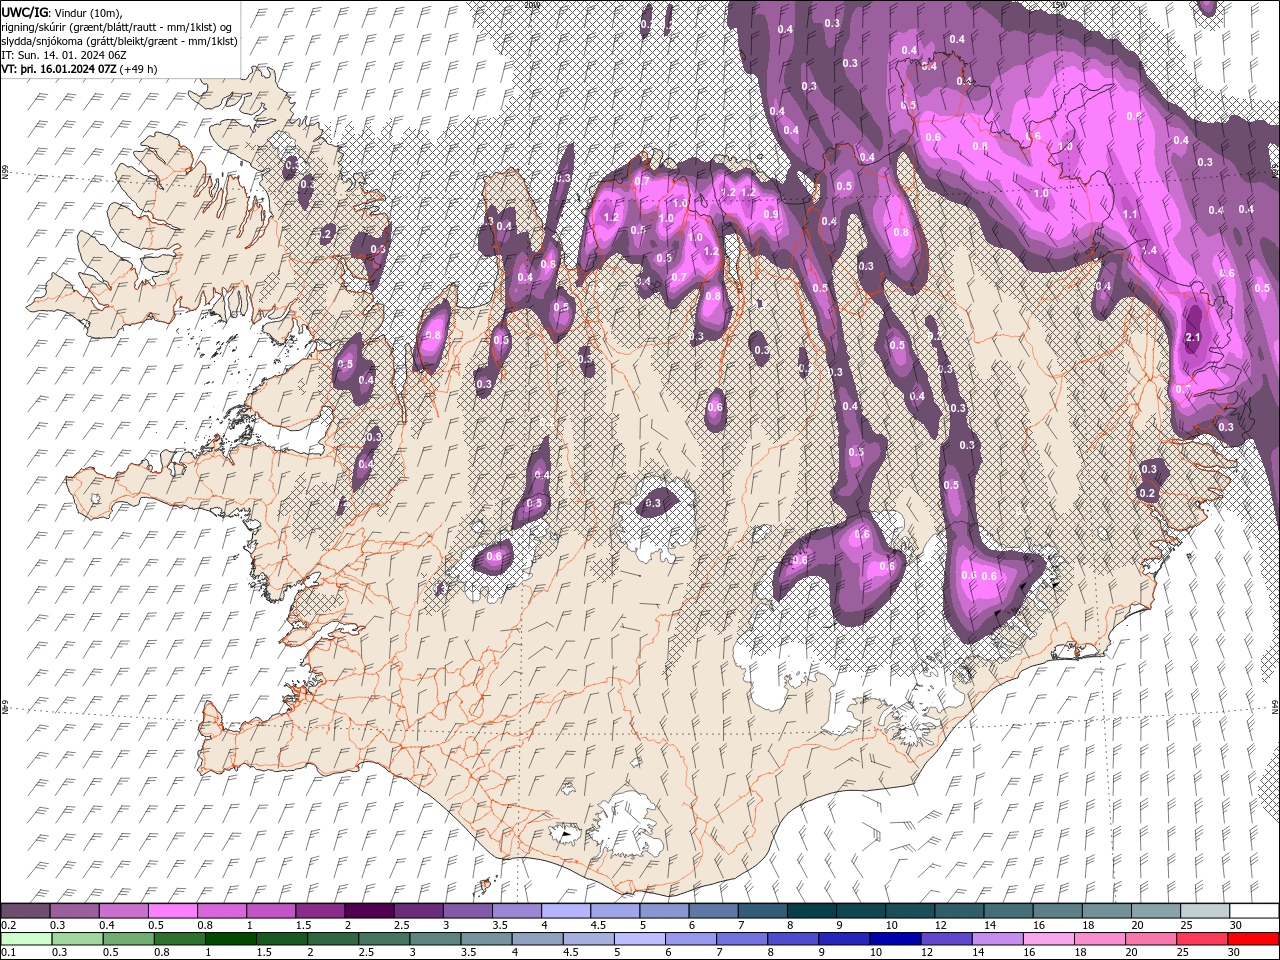Viewport: 1280px width, 960px height.
Task: Select the 'IT: Sun. 14. 01. 2024 06Z' line
Action: click(63, 55)
